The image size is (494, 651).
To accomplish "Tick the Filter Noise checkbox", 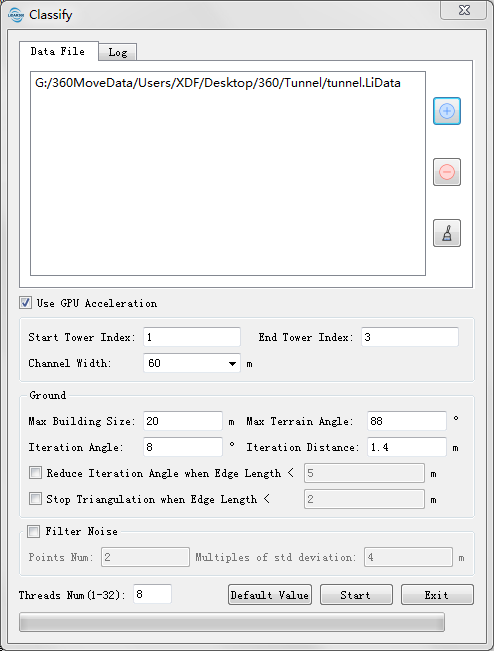I will [x=33, y=531].
